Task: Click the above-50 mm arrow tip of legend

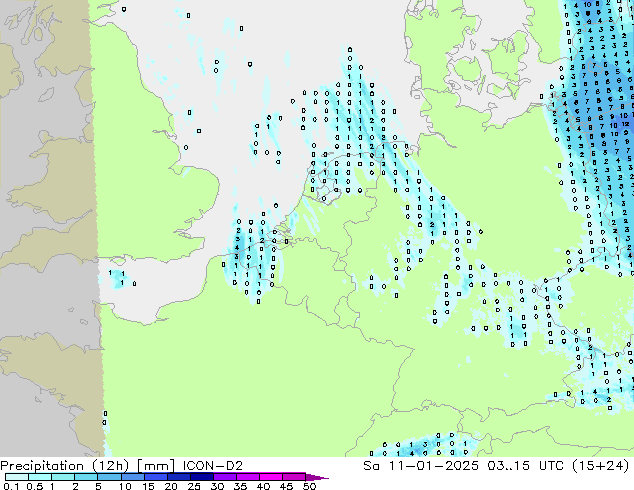Action: [x=317, y=478]
